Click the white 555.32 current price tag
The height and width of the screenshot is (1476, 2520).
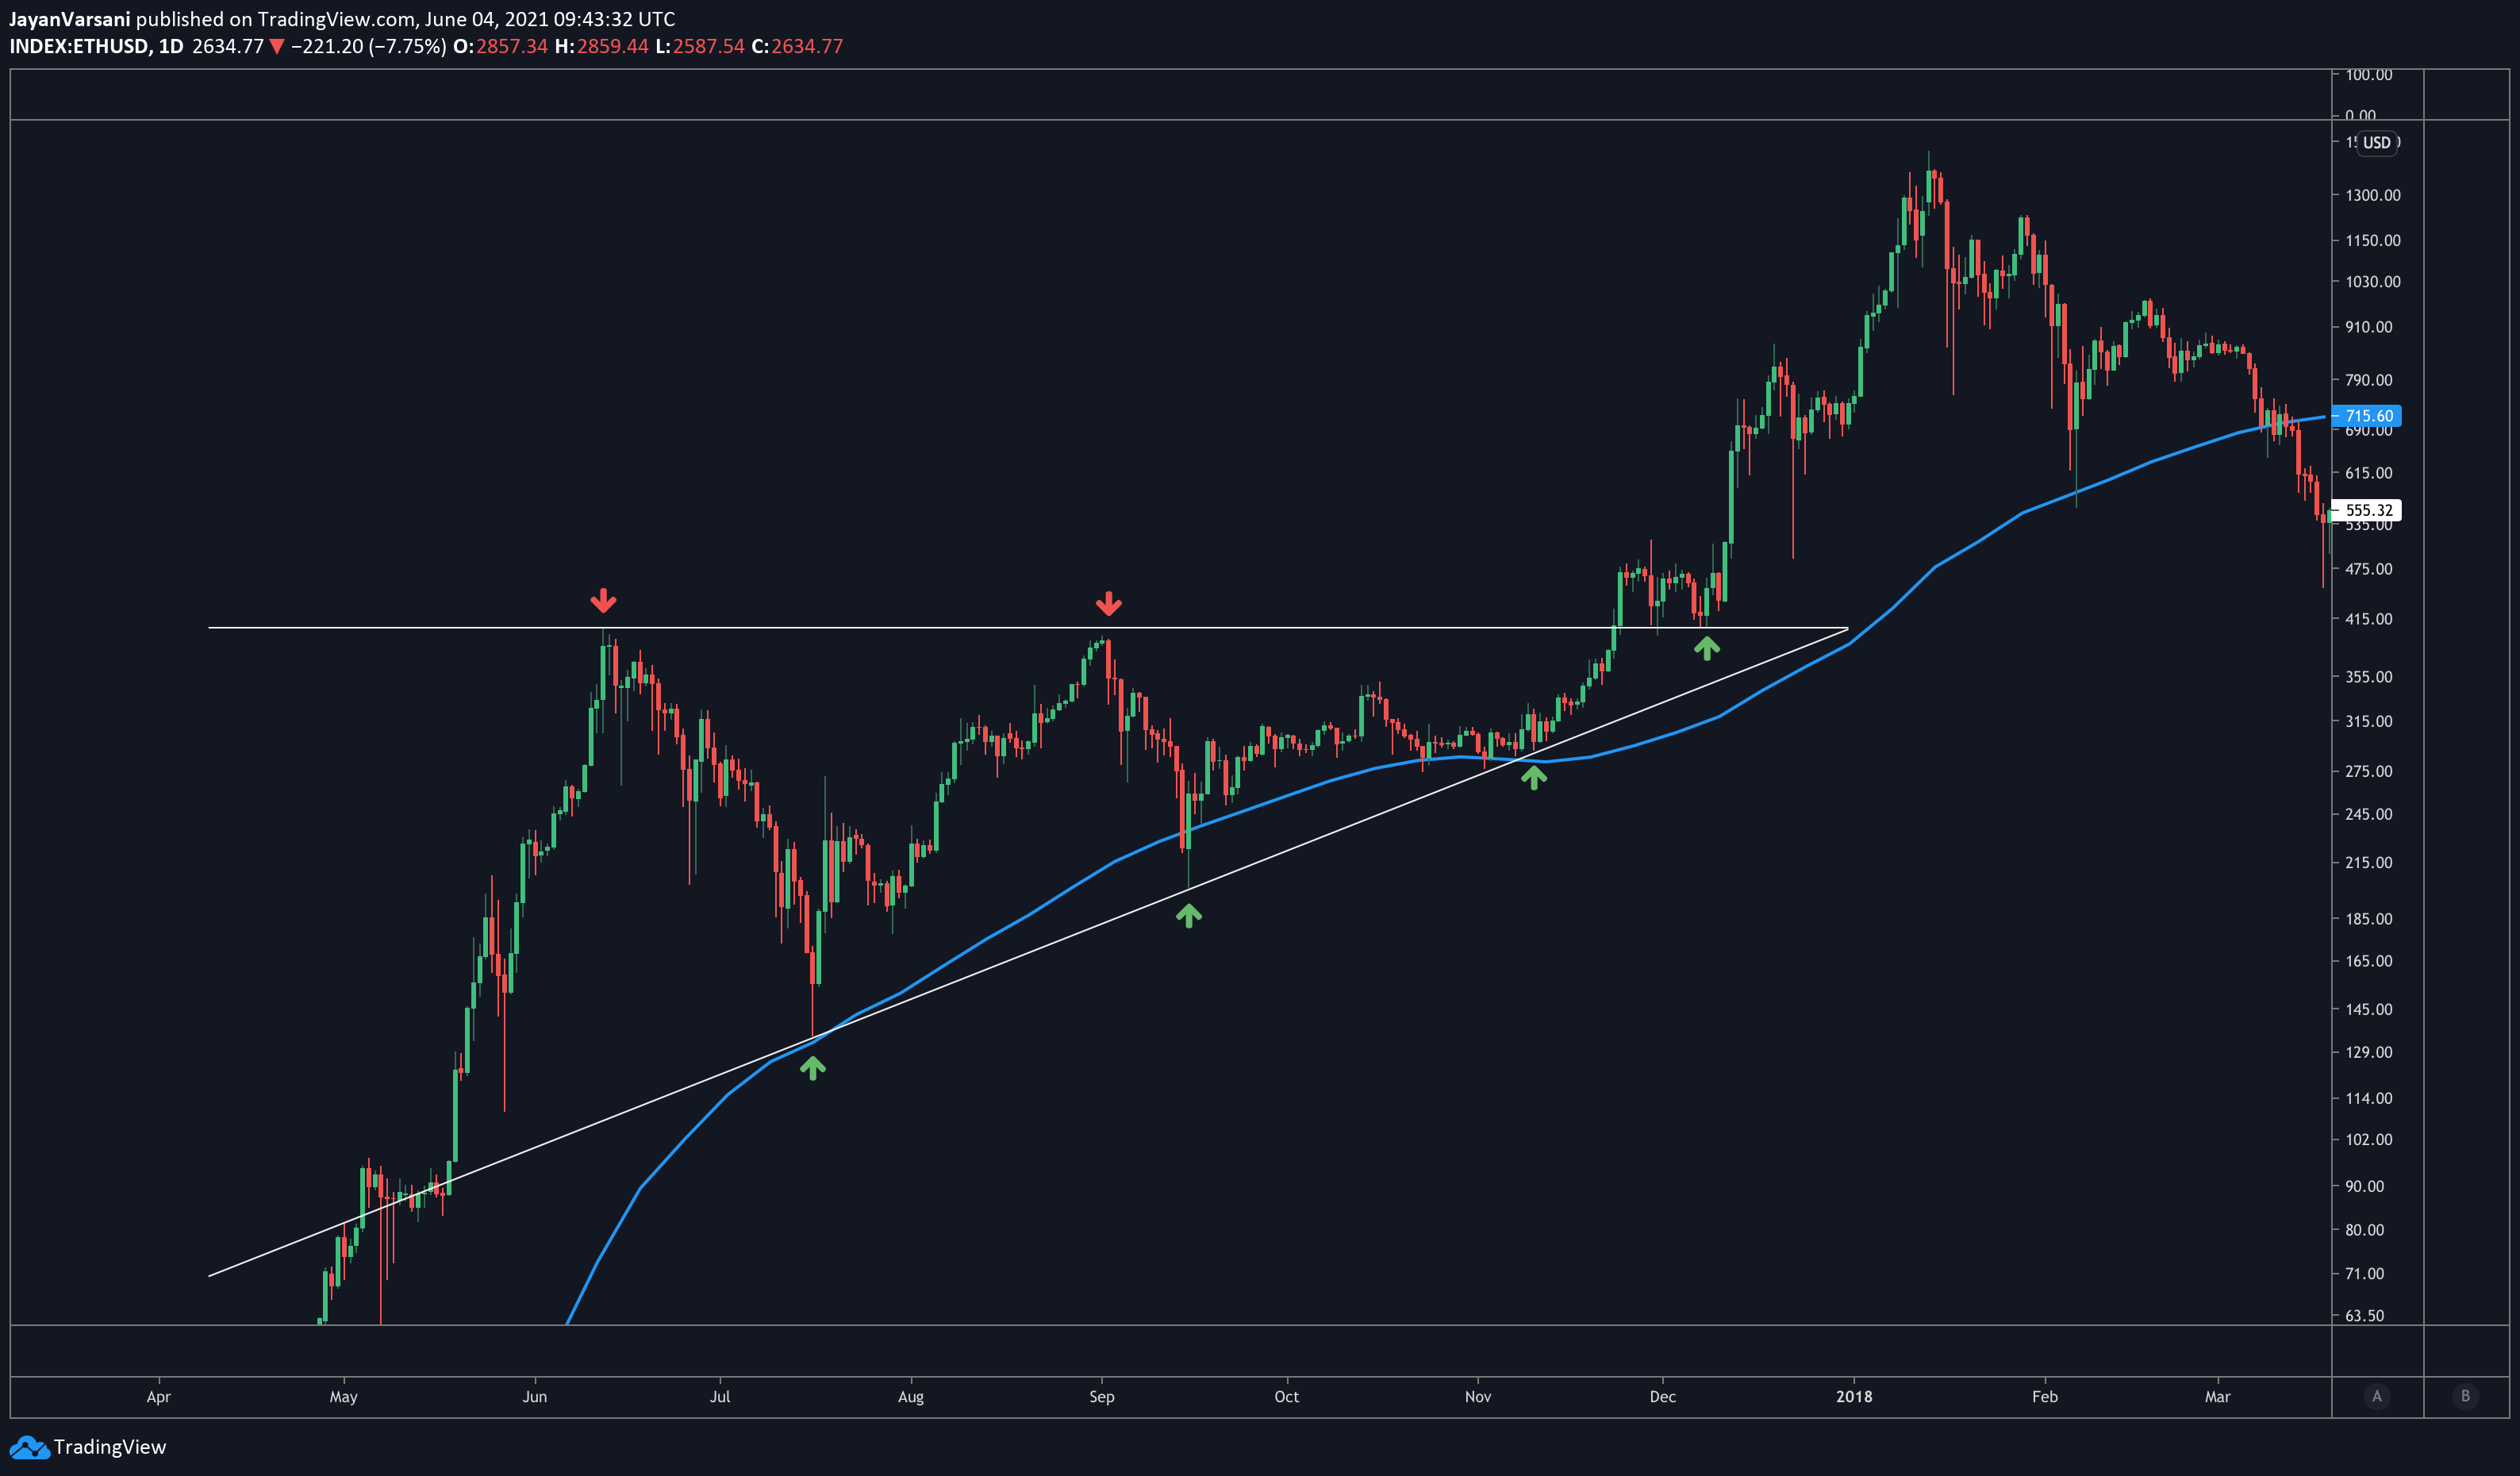2366,510
